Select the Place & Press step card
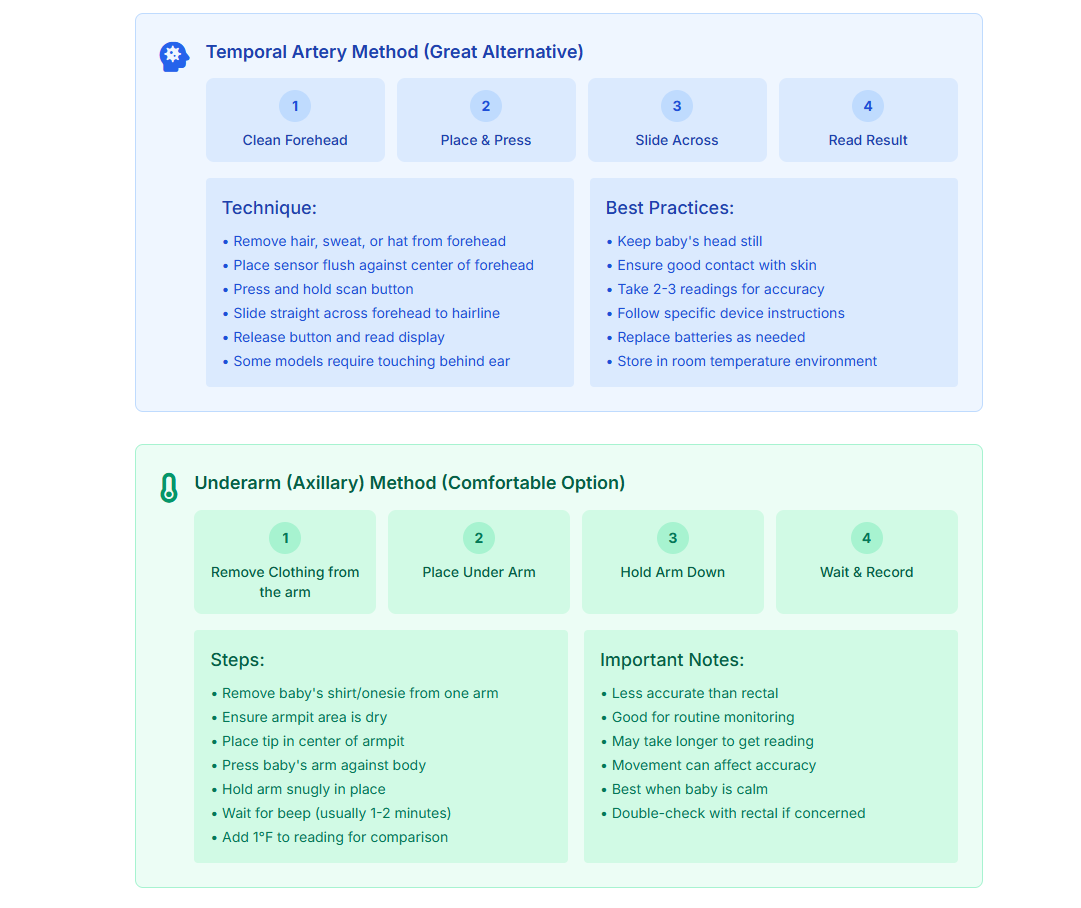 click(486, 120)
